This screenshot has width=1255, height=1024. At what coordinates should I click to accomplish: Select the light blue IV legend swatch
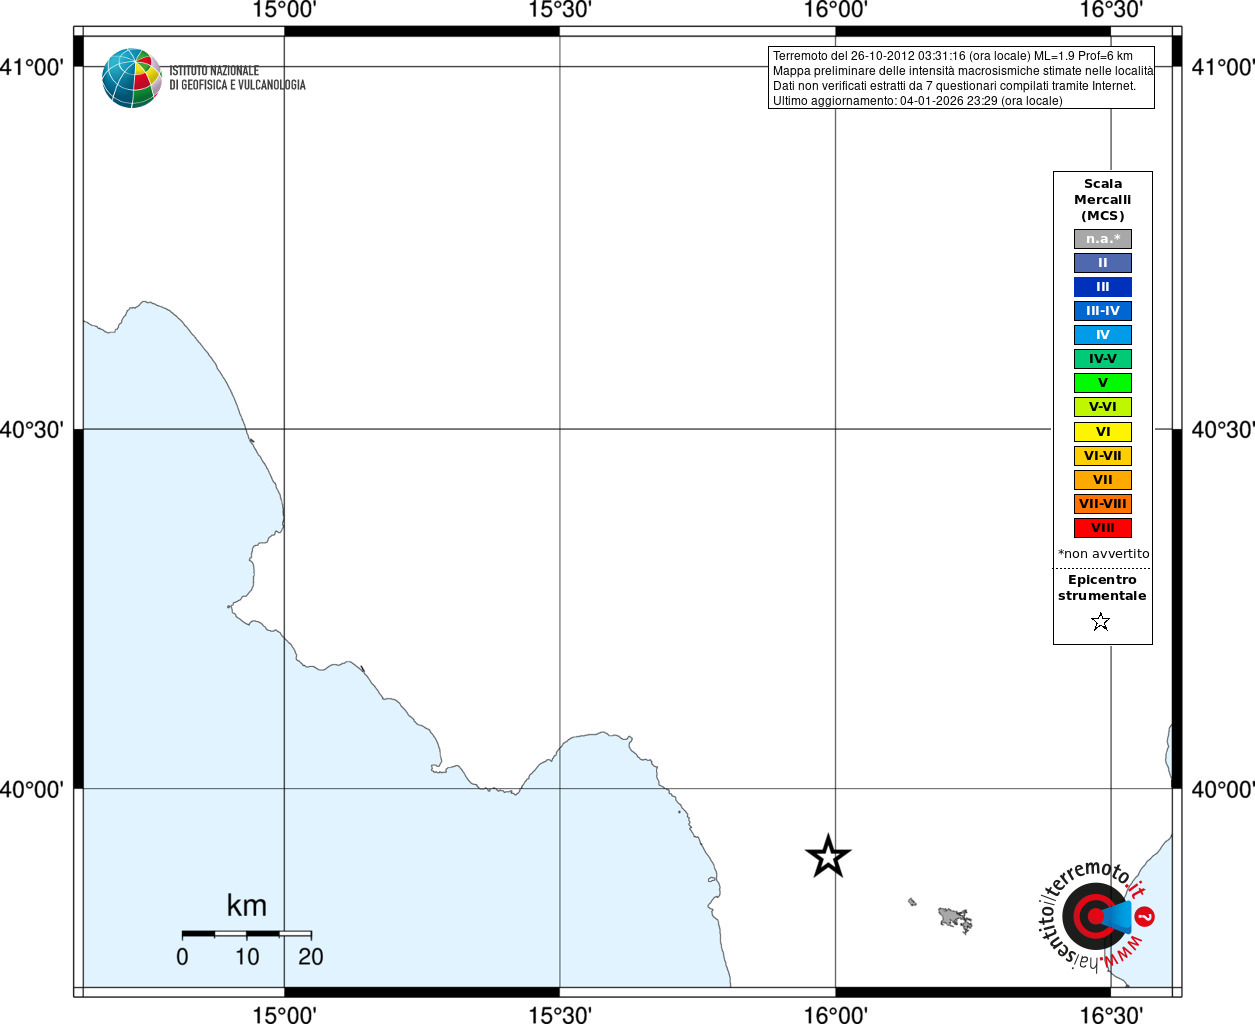point(1103,335)
